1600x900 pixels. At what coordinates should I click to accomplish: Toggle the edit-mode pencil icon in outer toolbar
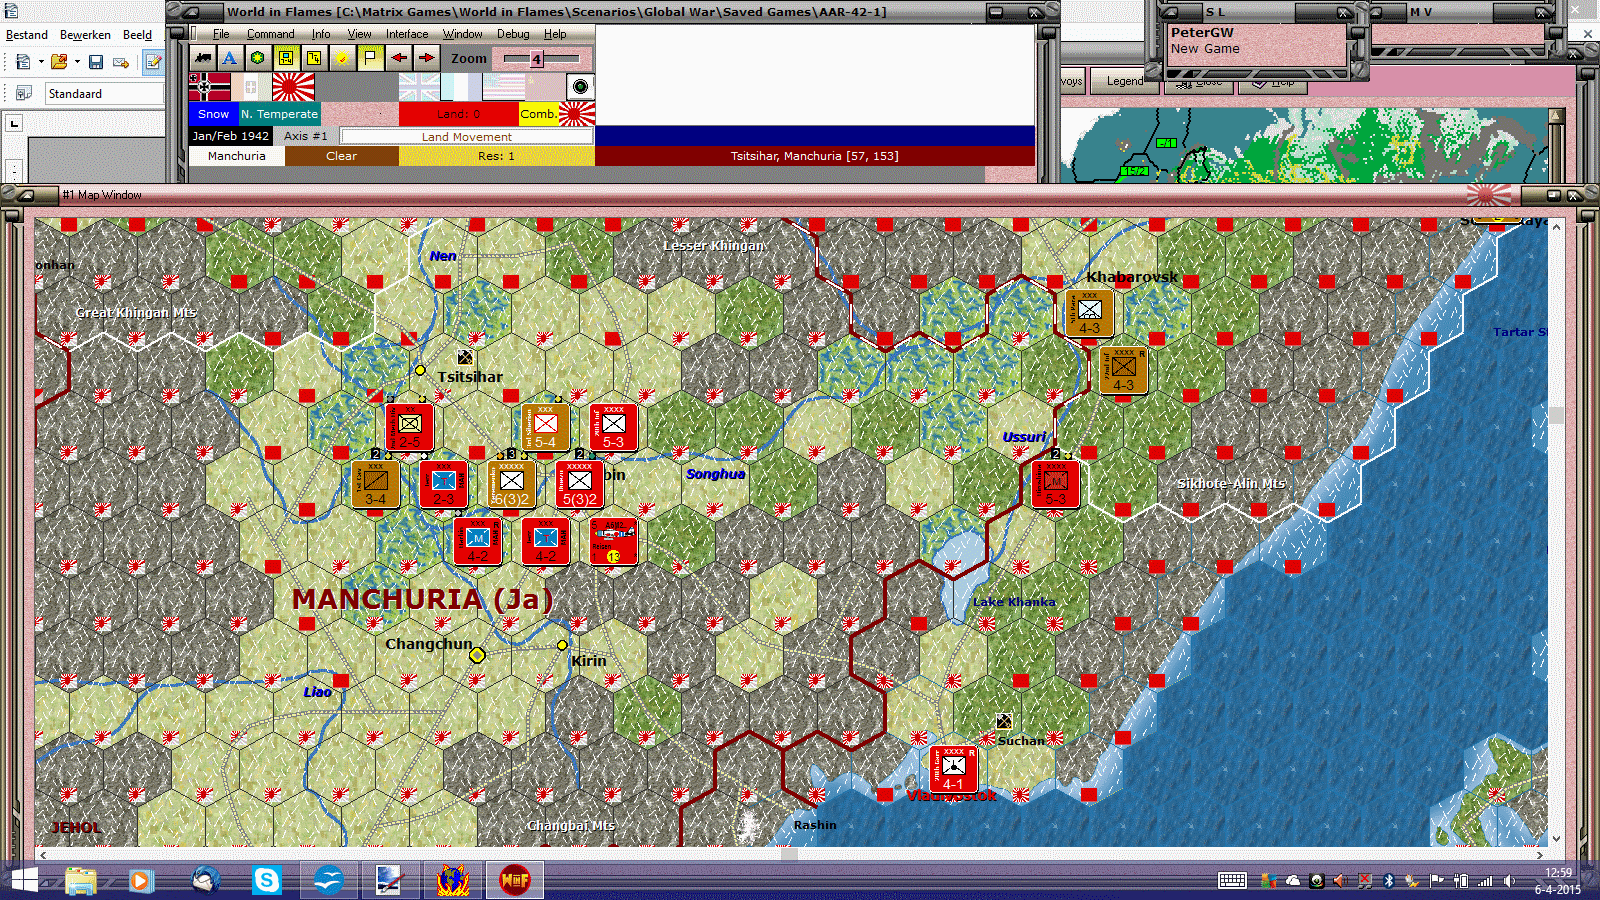click(x=153, y=62)
